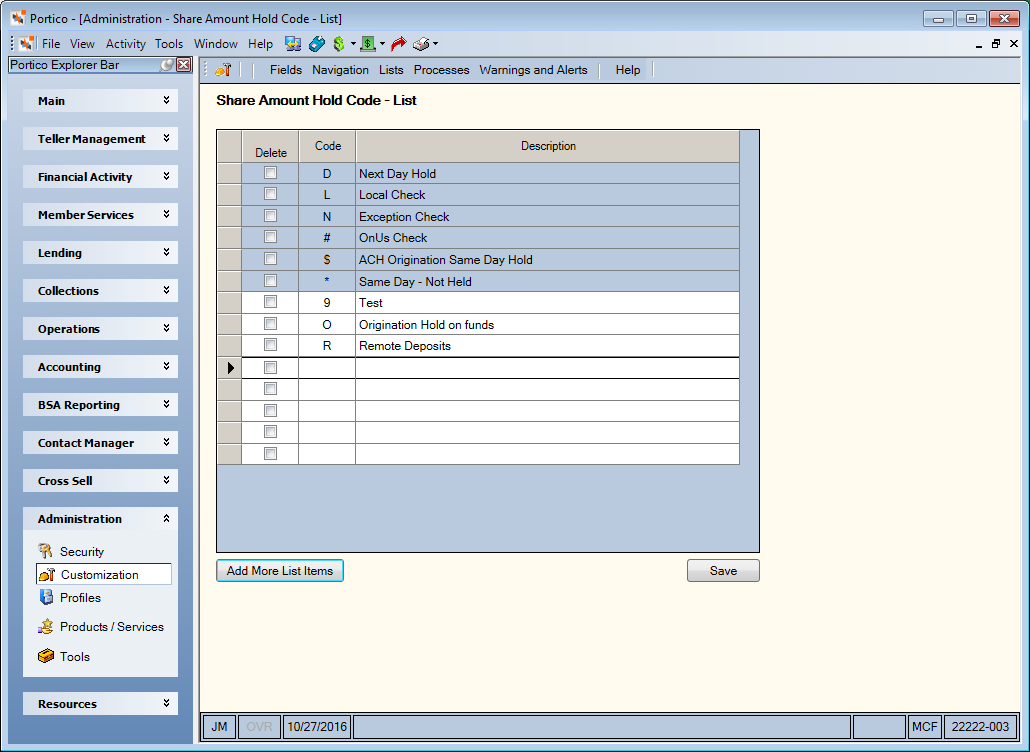Open dropdown arrow beside cash drawer icon
The height and width of the screenshot is (752, 1030).
point(382,44)
